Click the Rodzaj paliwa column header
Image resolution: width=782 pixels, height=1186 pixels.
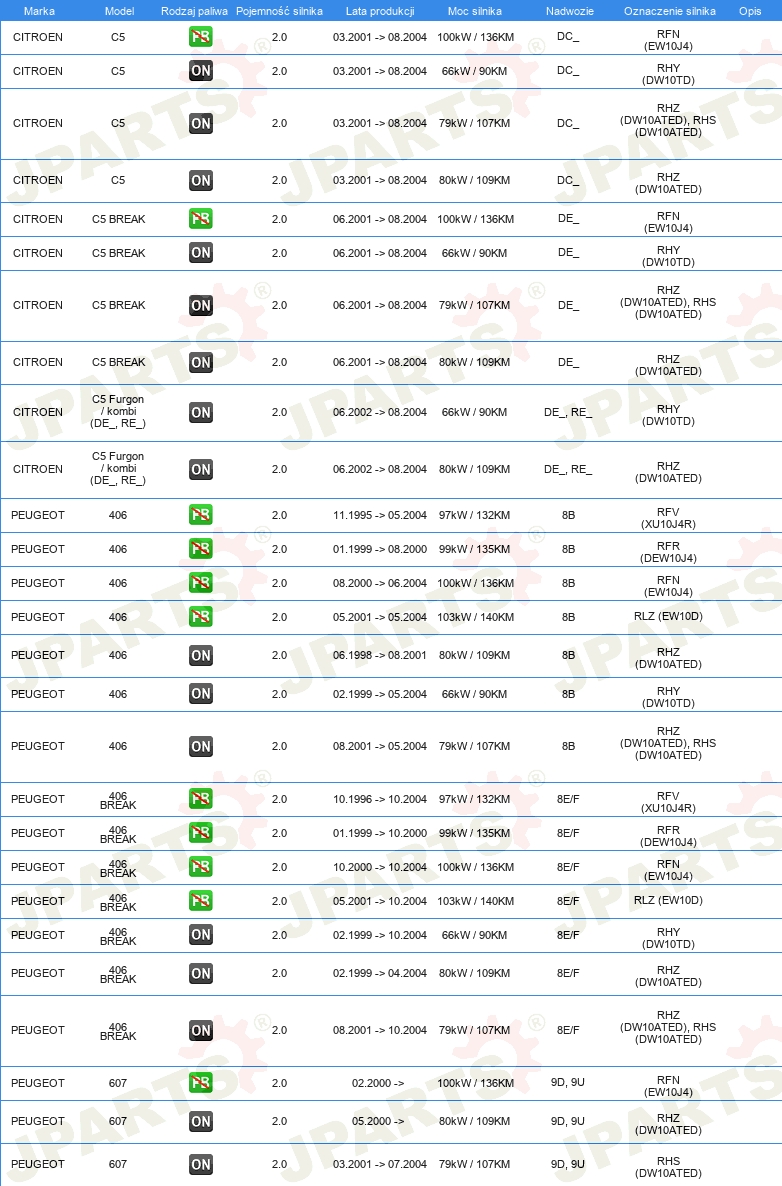tap(194, 11)
